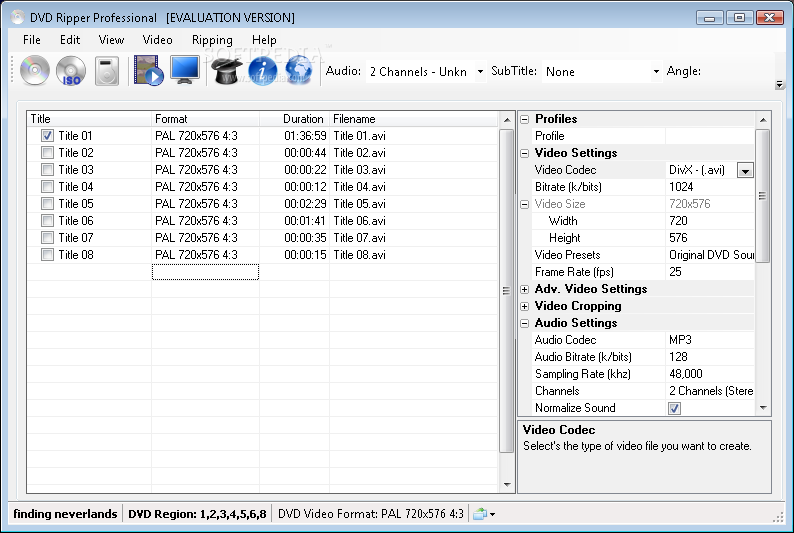The image size is (794, 533).
Task: Click the Width value 720
Action: click(710, 221)
